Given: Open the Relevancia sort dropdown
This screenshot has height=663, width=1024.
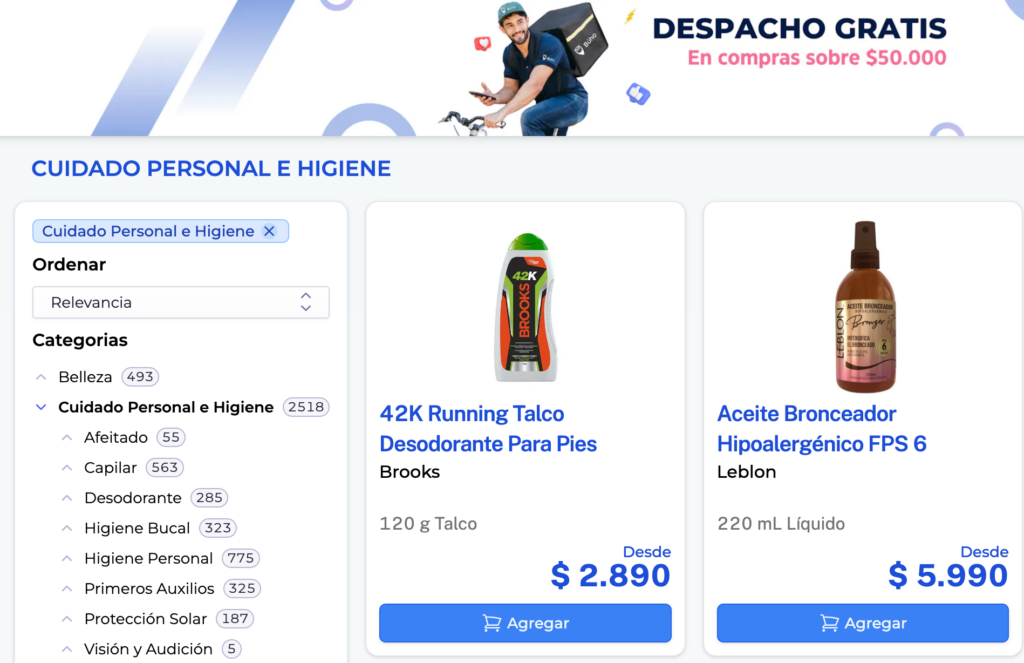Looking at the screenshot, I should tap(181, 302).
